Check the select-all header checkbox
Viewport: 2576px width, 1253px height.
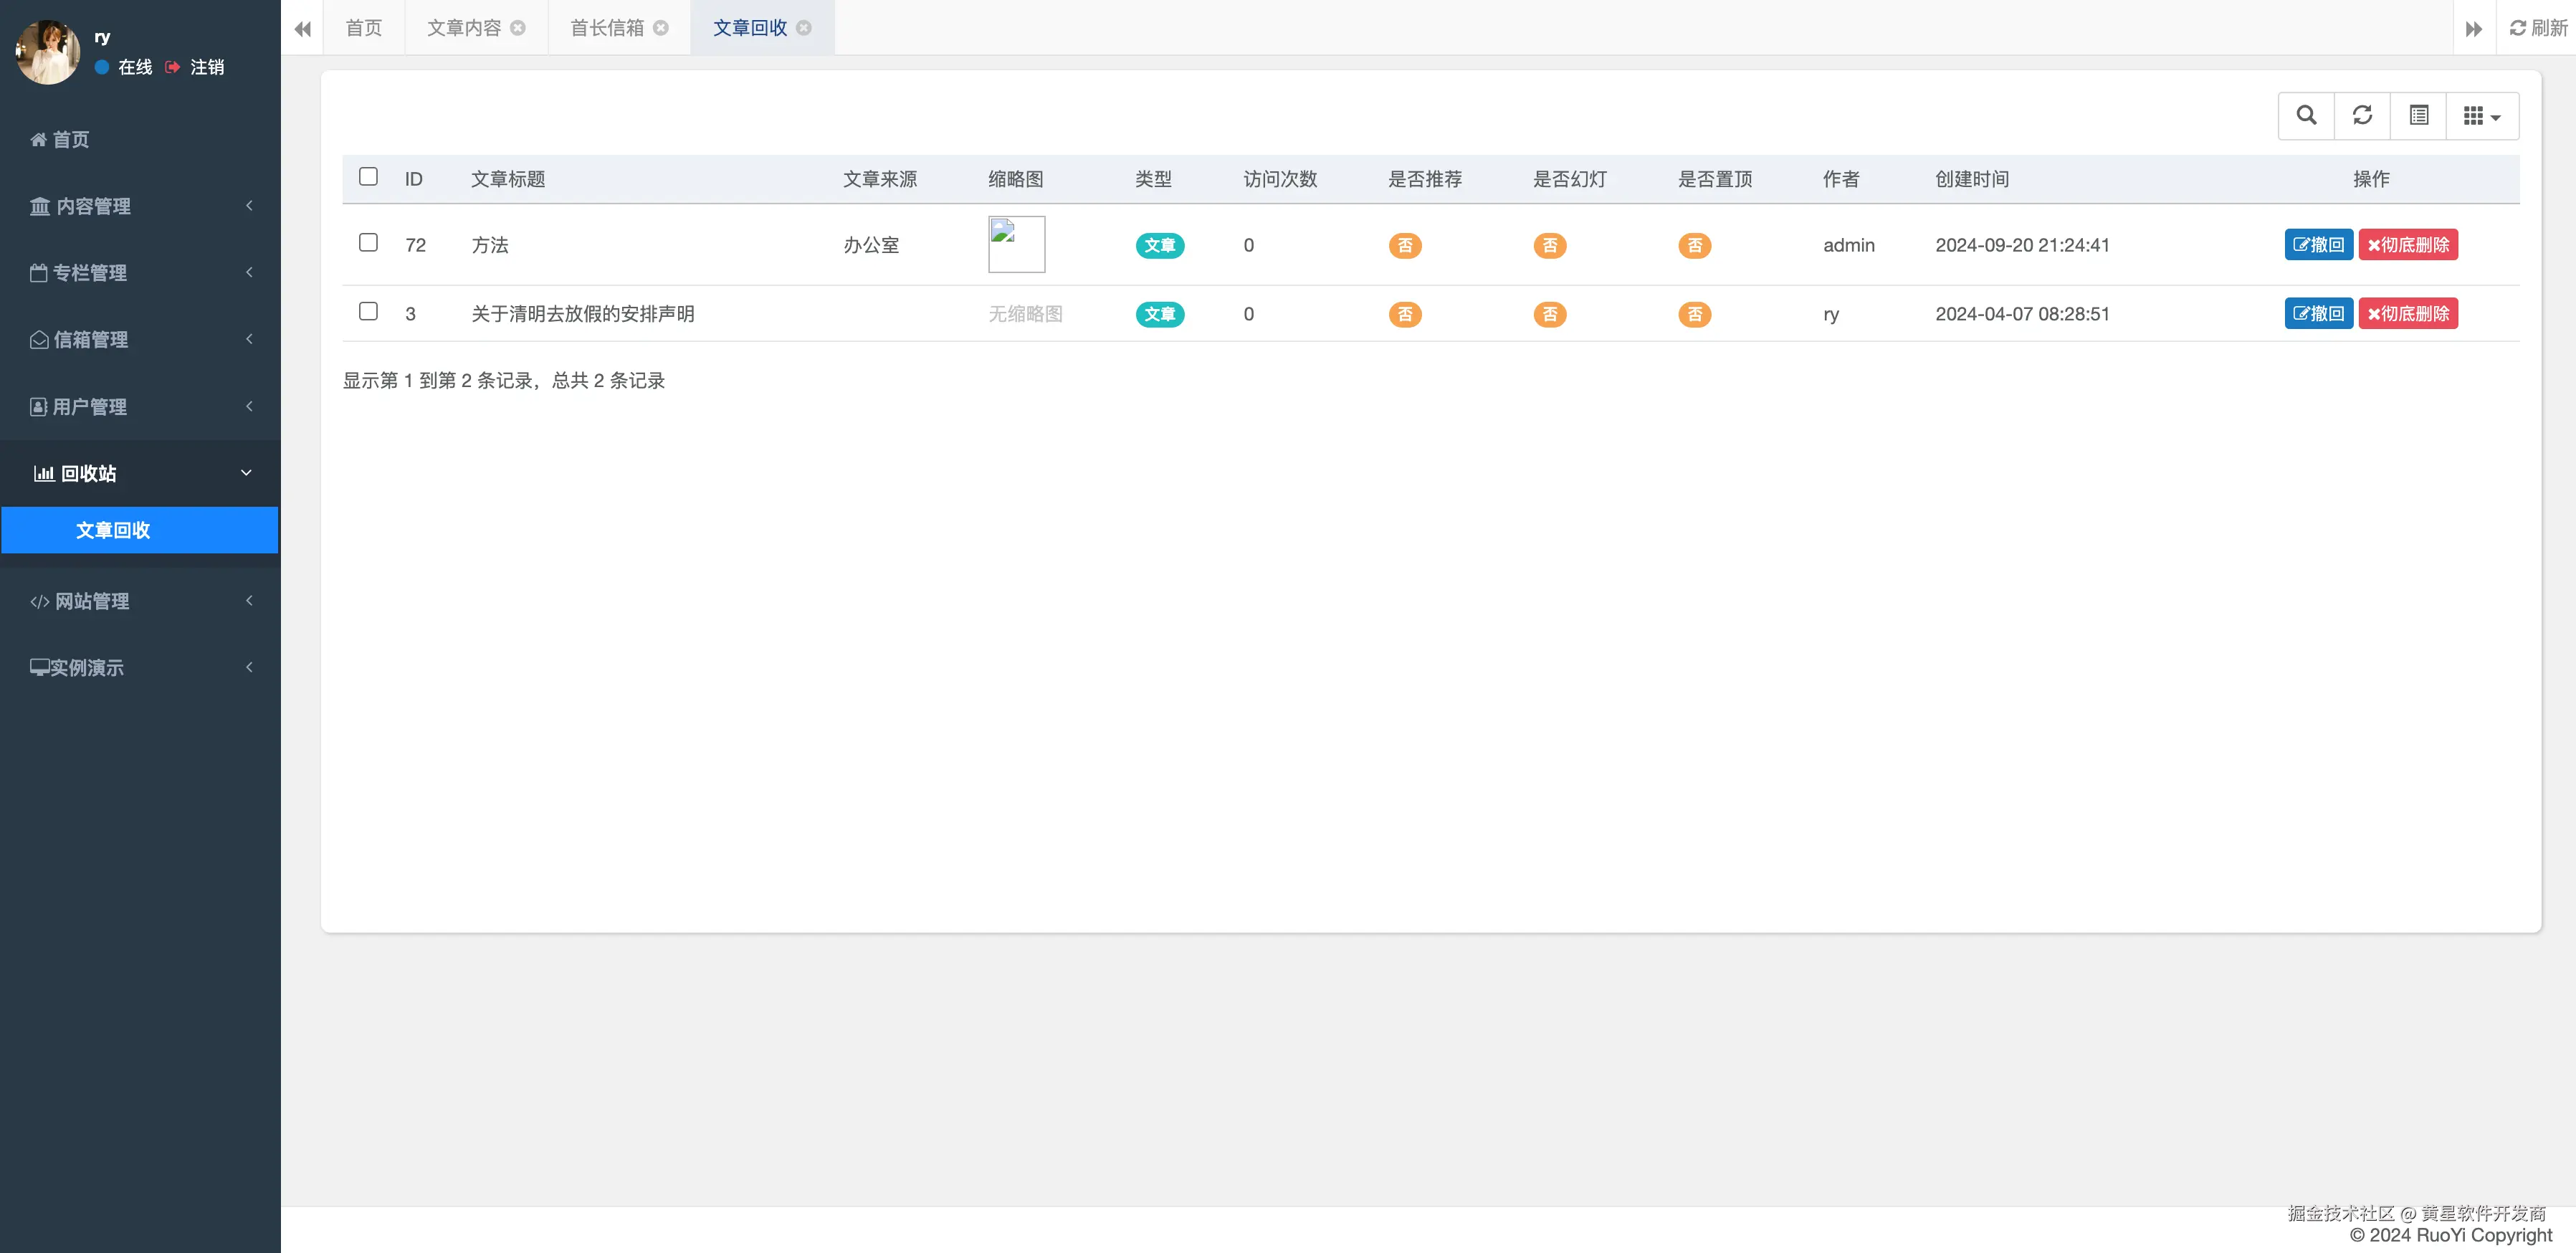368,177
